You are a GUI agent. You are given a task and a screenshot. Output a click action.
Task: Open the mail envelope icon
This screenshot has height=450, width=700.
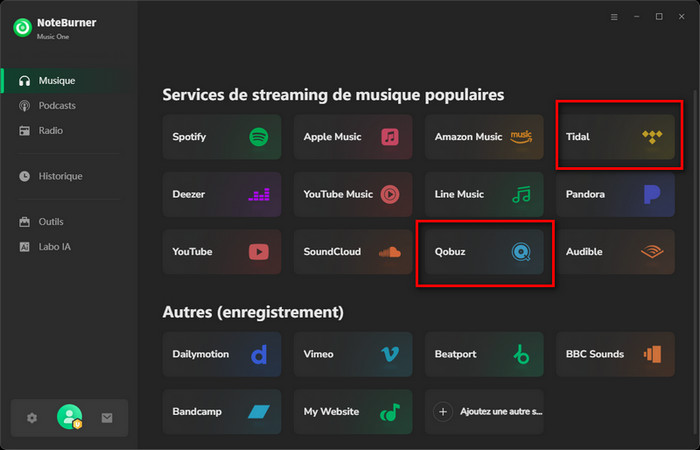(x=107, y=418)
